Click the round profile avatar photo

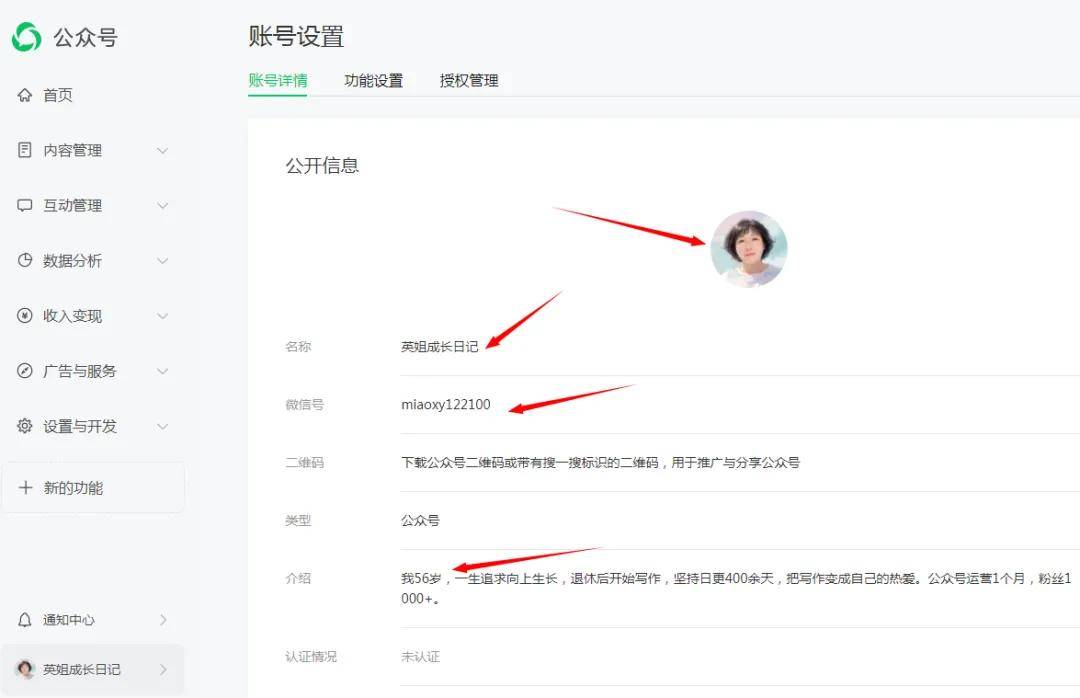[x=751, y=248]
